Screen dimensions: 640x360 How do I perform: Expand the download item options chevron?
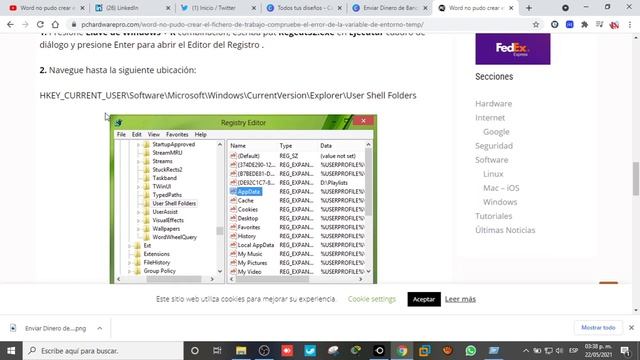tap(100, 328)
